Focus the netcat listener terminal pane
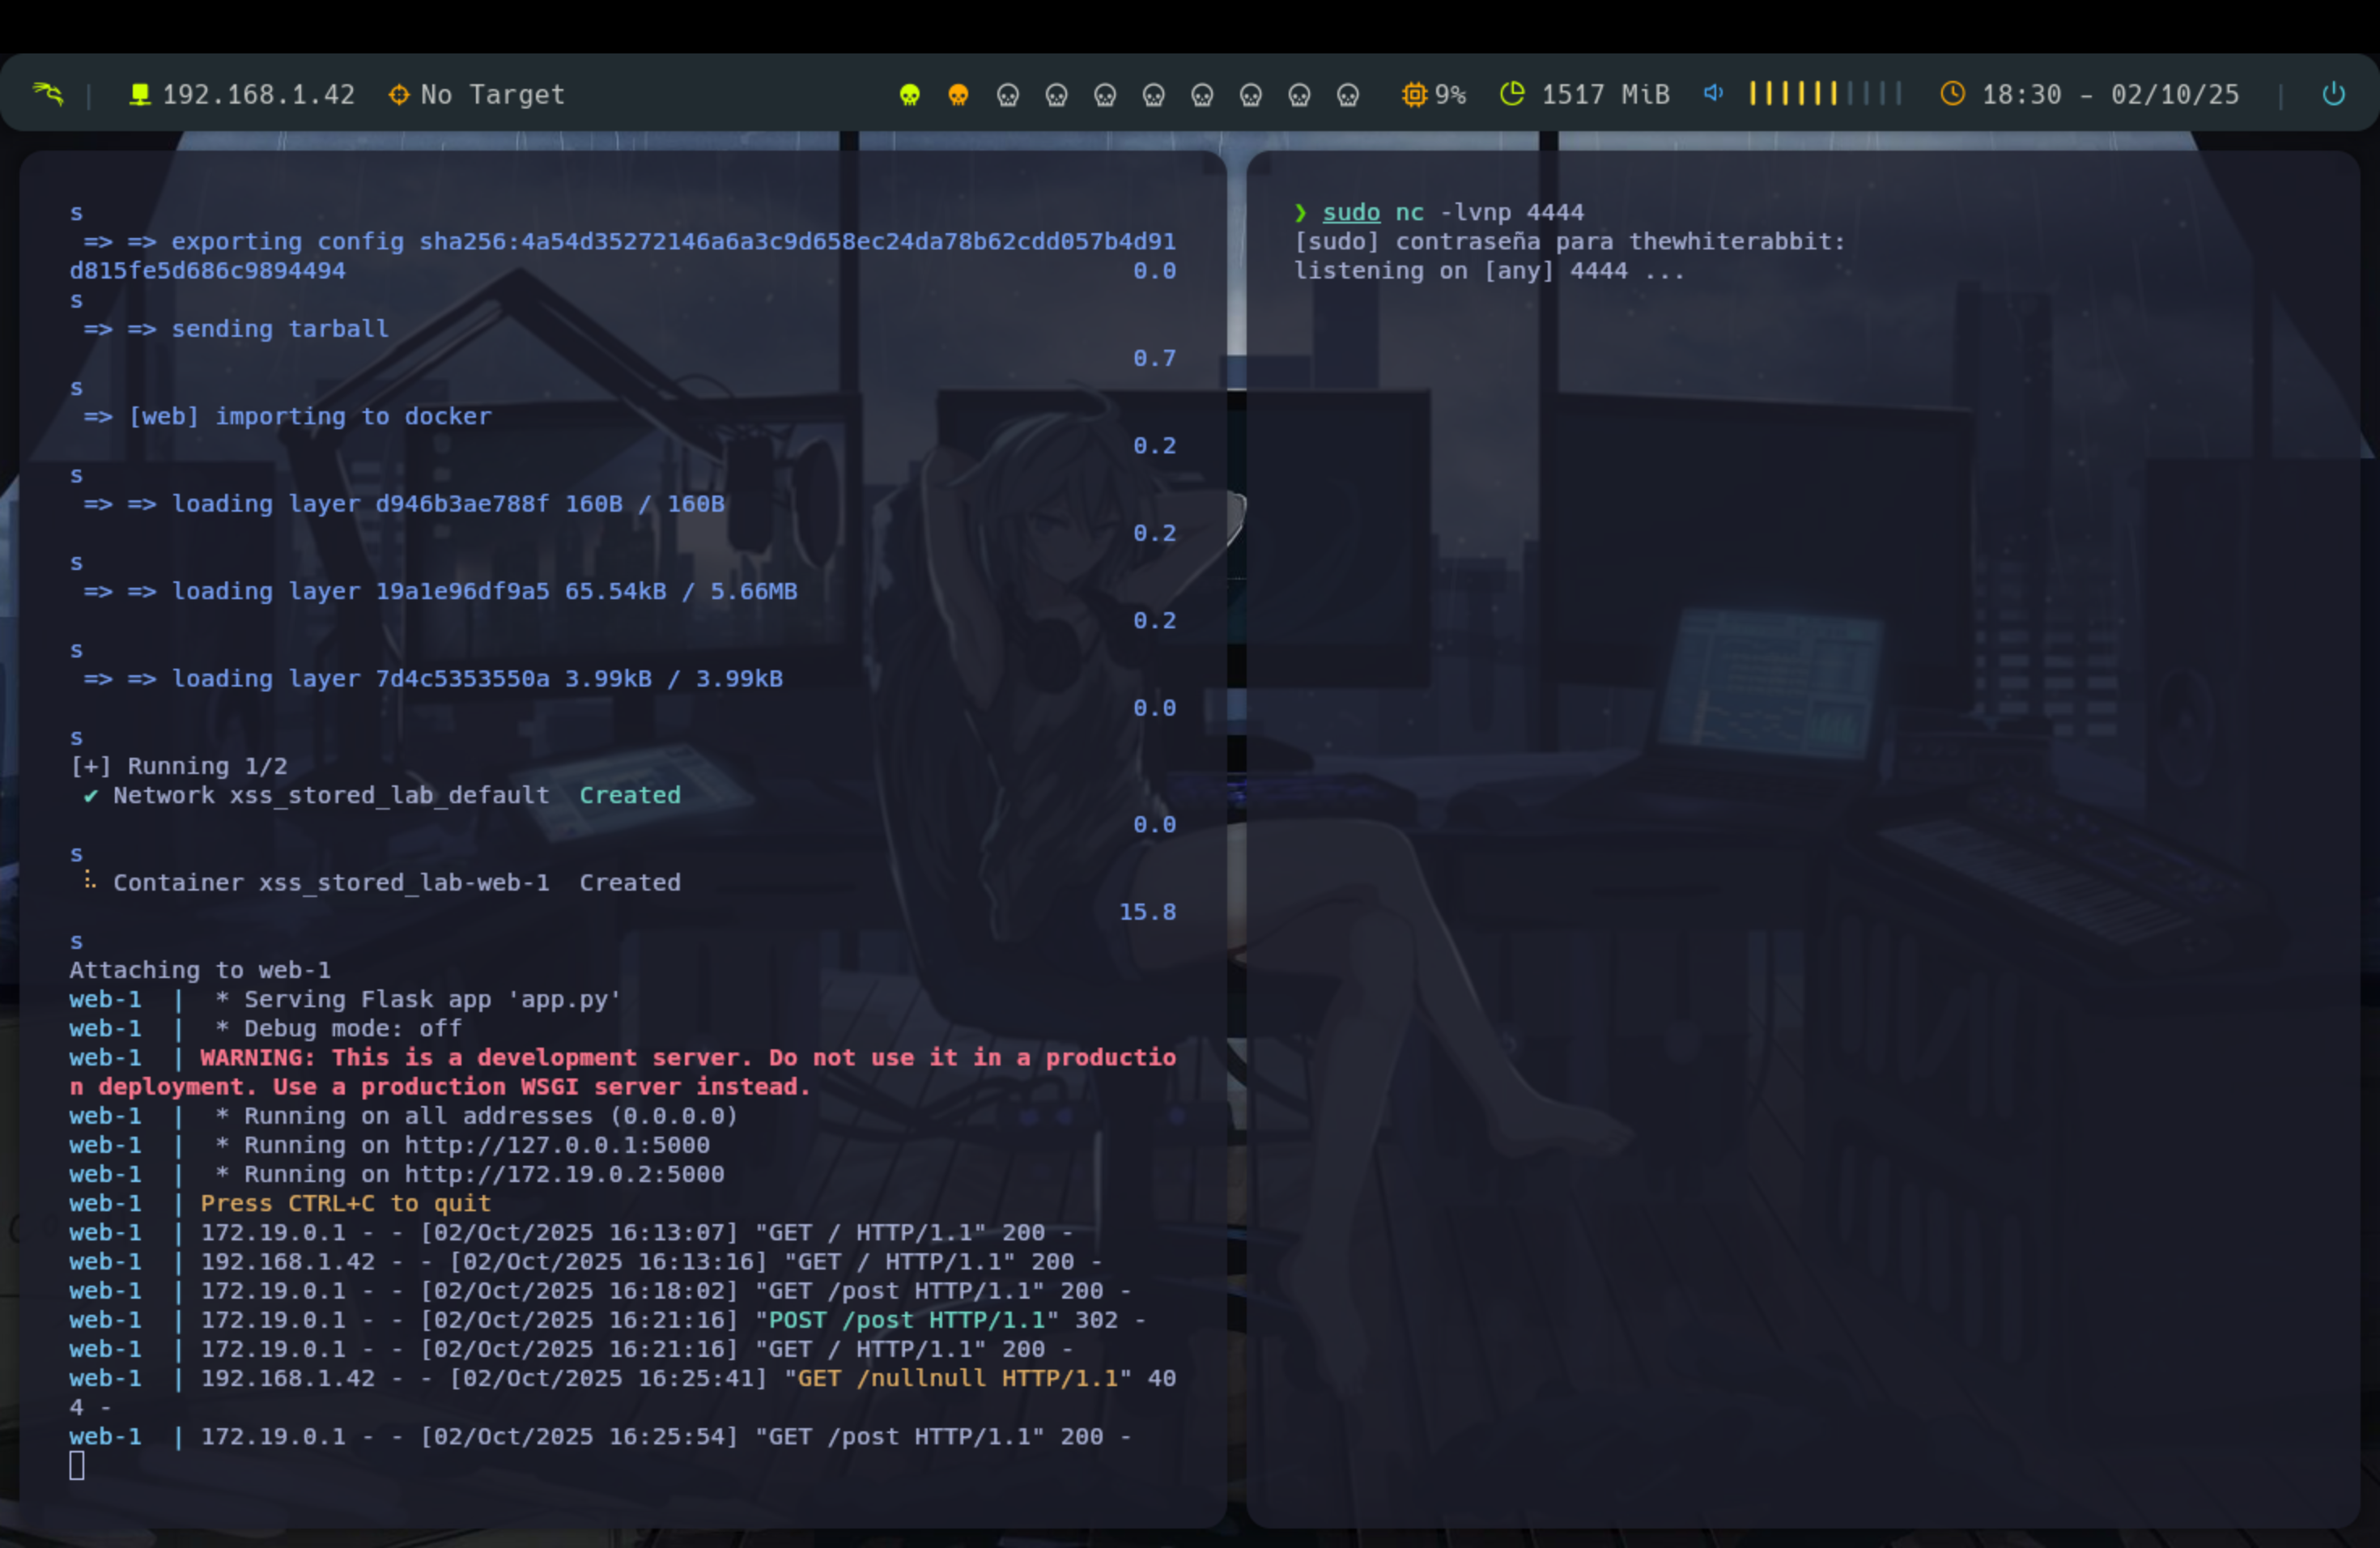 [x=1800, y=800]
